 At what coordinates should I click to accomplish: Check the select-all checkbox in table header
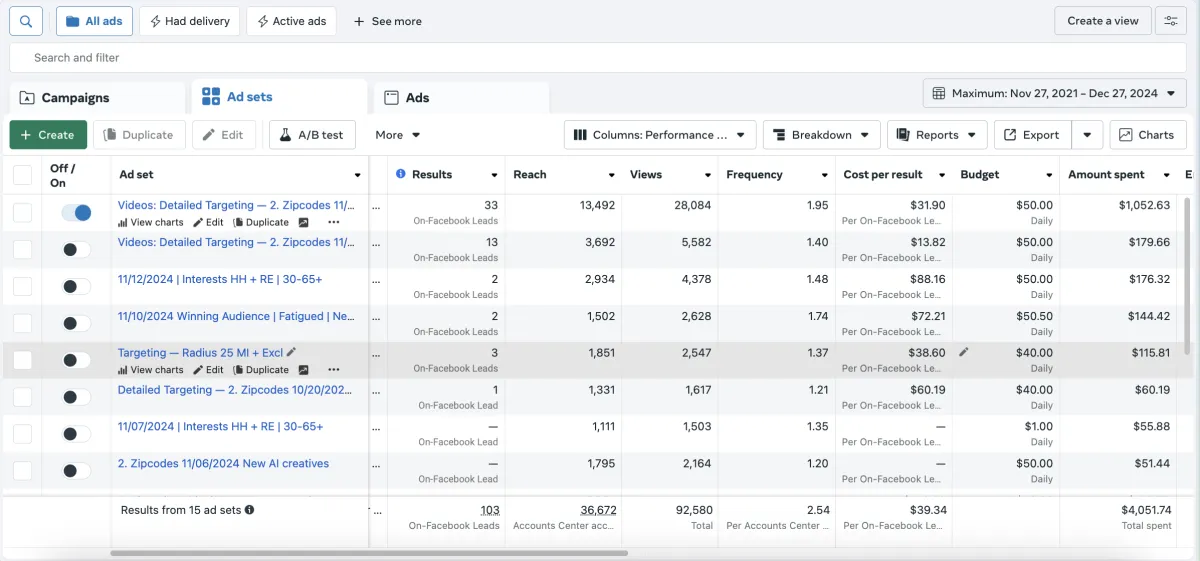[x=22, y=175]
